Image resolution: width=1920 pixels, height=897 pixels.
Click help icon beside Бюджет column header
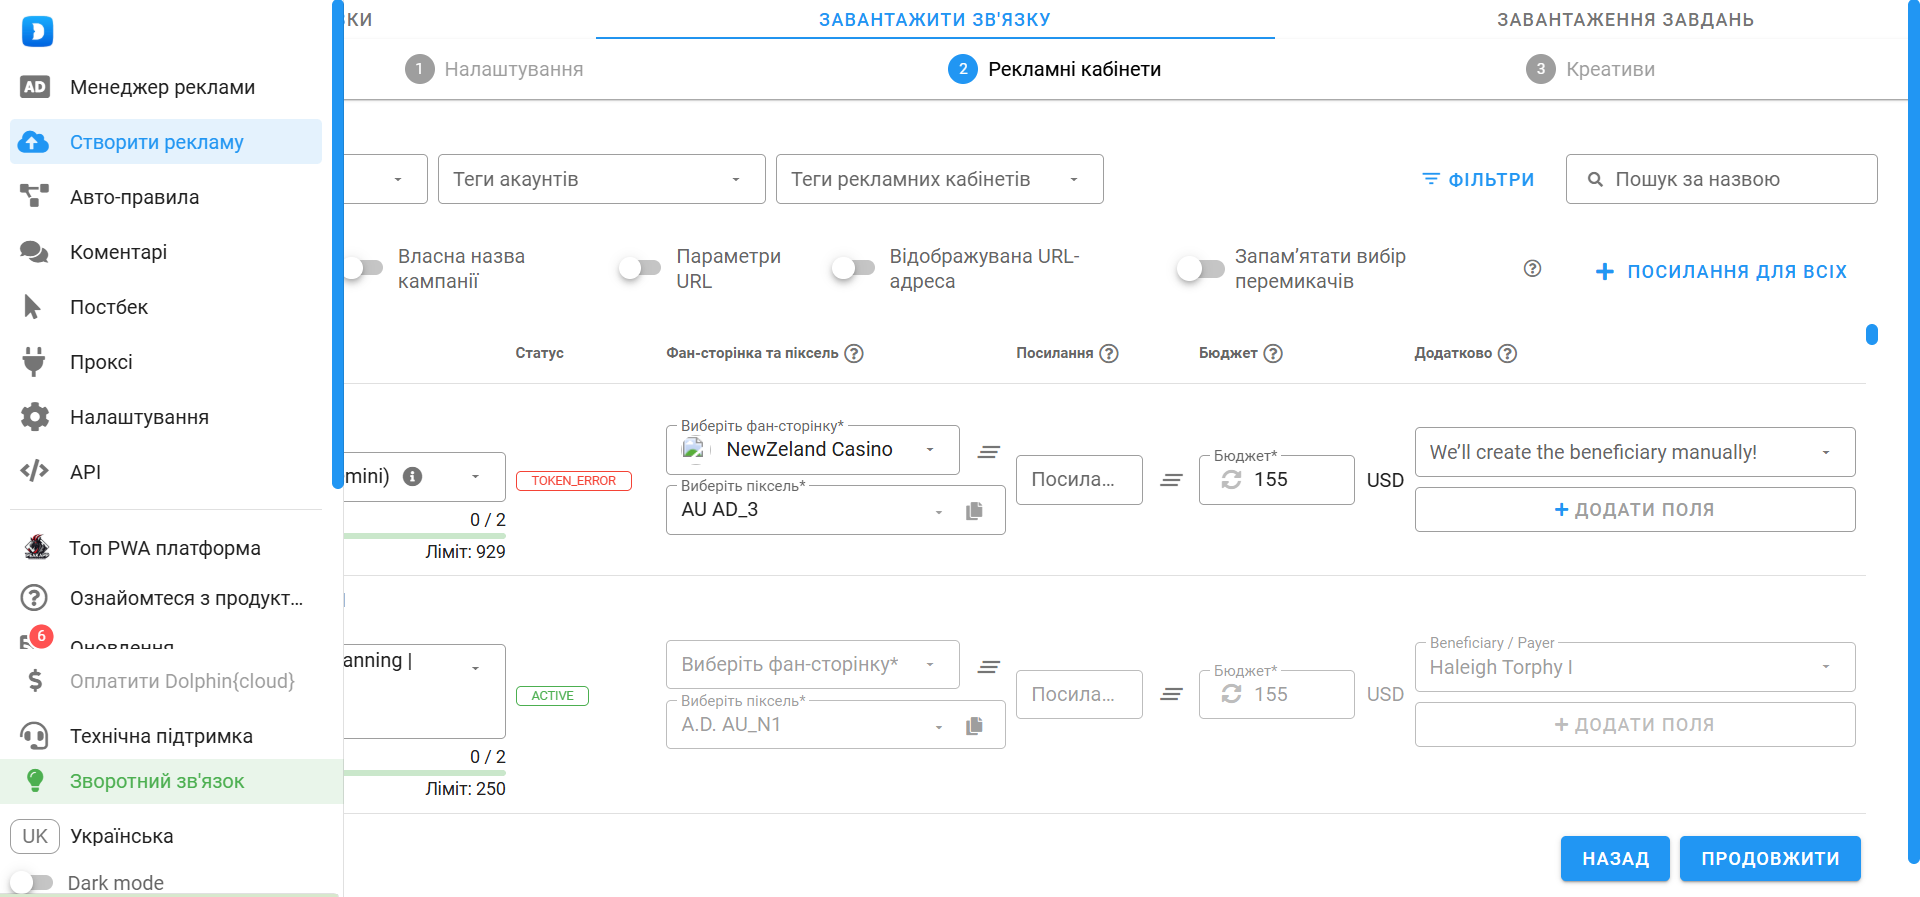(x=1273, y=353)
